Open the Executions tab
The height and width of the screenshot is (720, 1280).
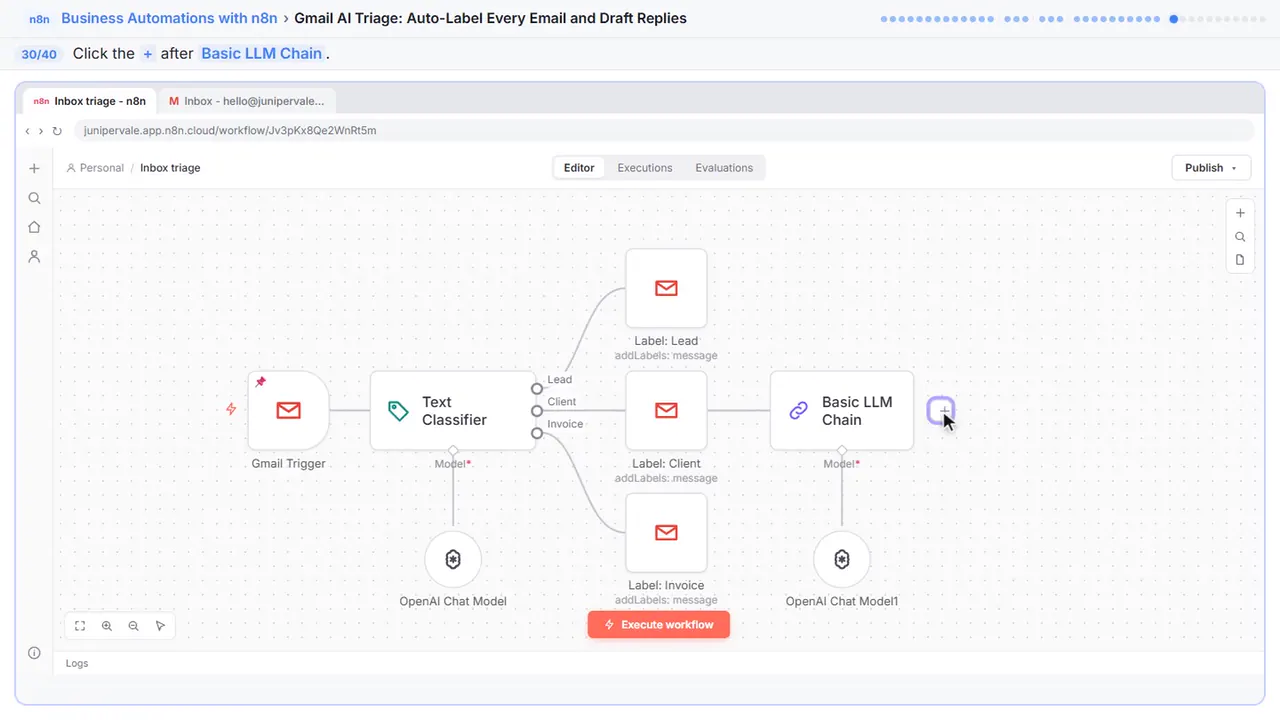[645, 168]
